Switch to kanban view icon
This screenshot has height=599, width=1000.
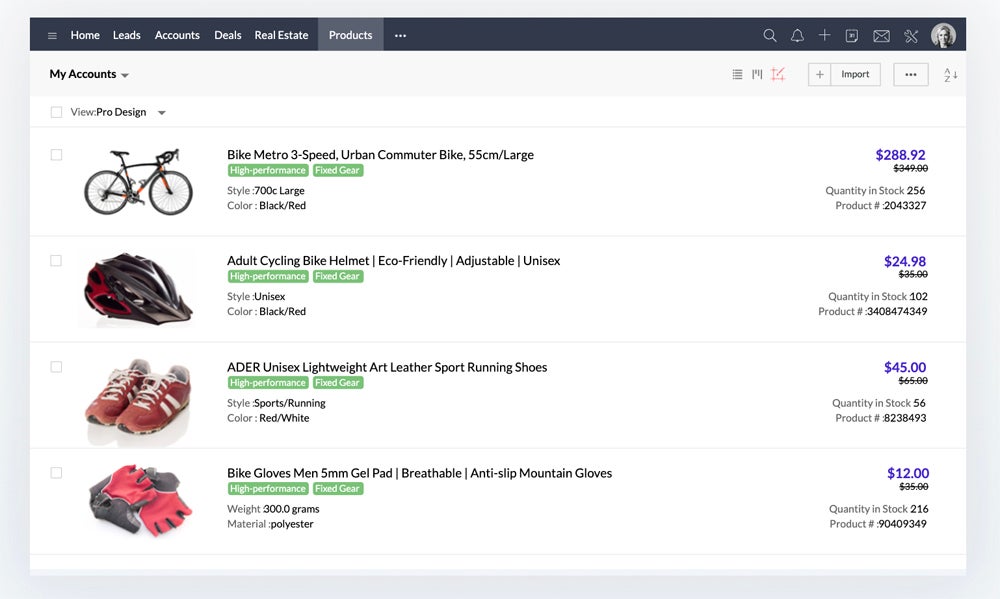757,74
